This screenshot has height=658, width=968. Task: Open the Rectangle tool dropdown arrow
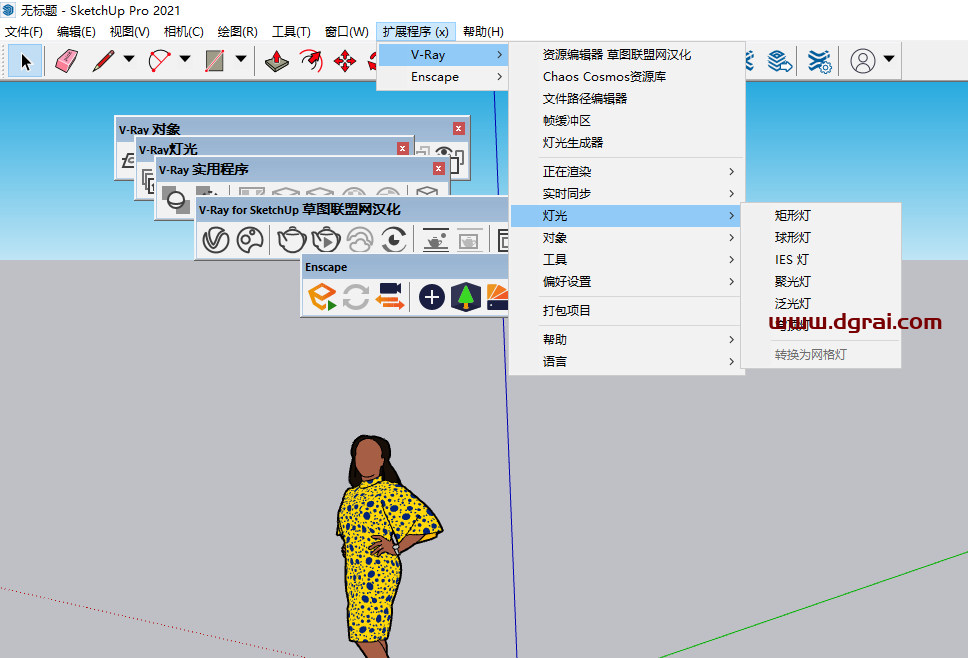[x=239, y=60]
